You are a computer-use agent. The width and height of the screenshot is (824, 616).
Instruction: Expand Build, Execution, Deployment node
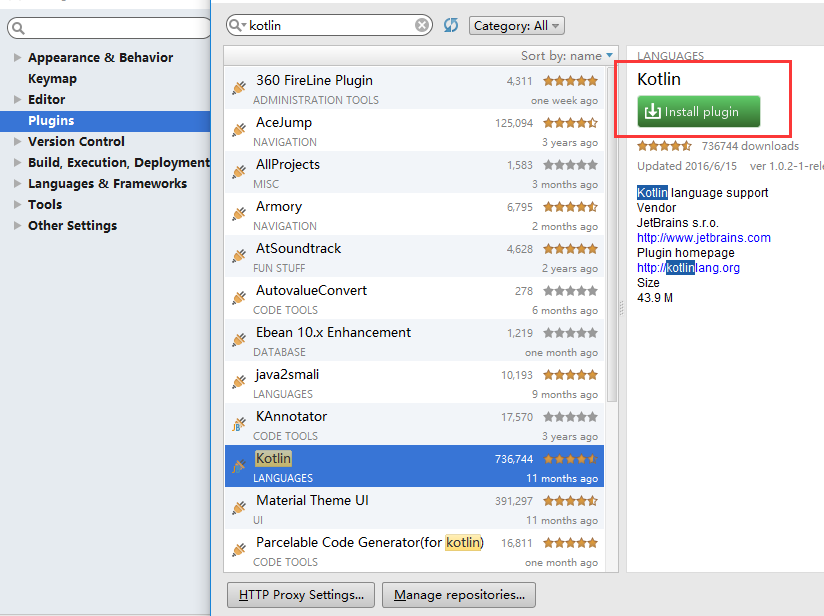click(17, 162)
